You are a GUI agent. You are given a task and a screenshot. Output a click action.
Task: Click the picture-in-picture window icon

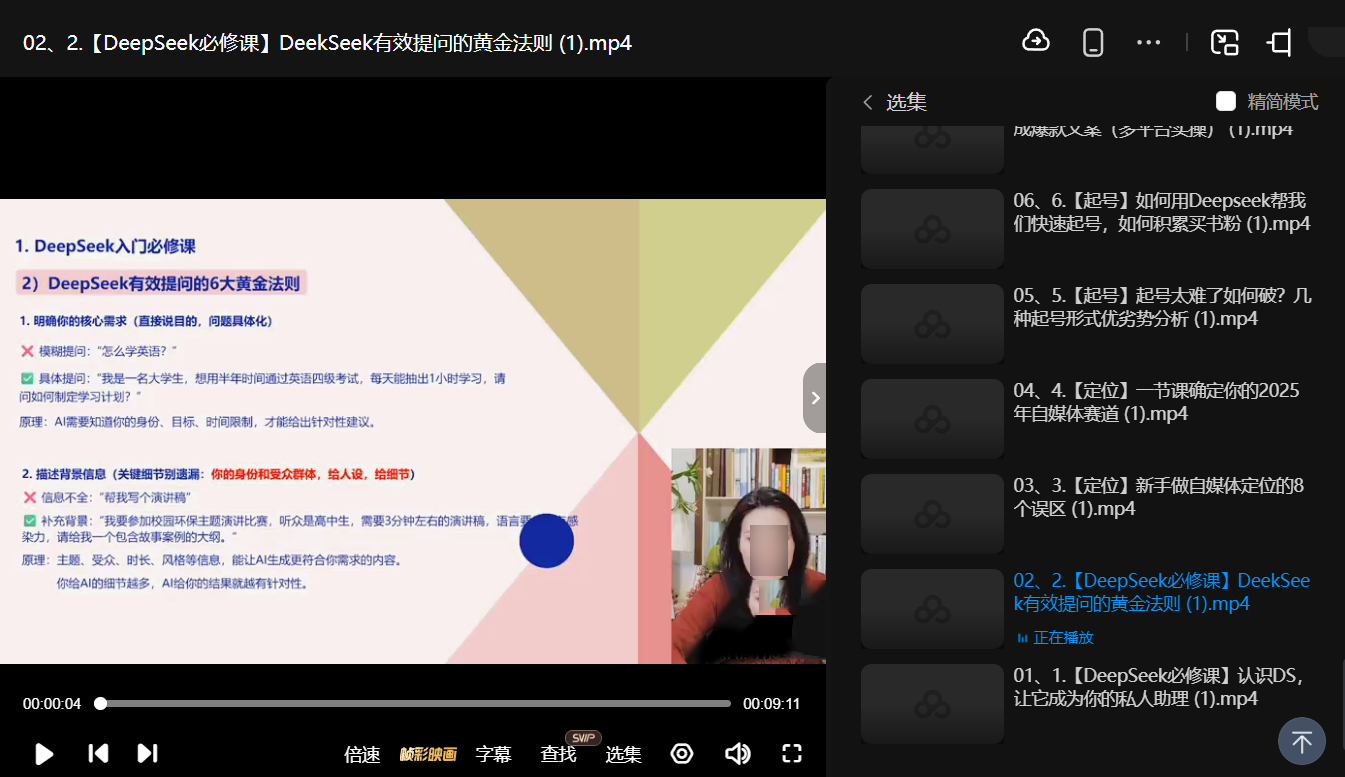pyautogui.click(x=1225, y=42)
